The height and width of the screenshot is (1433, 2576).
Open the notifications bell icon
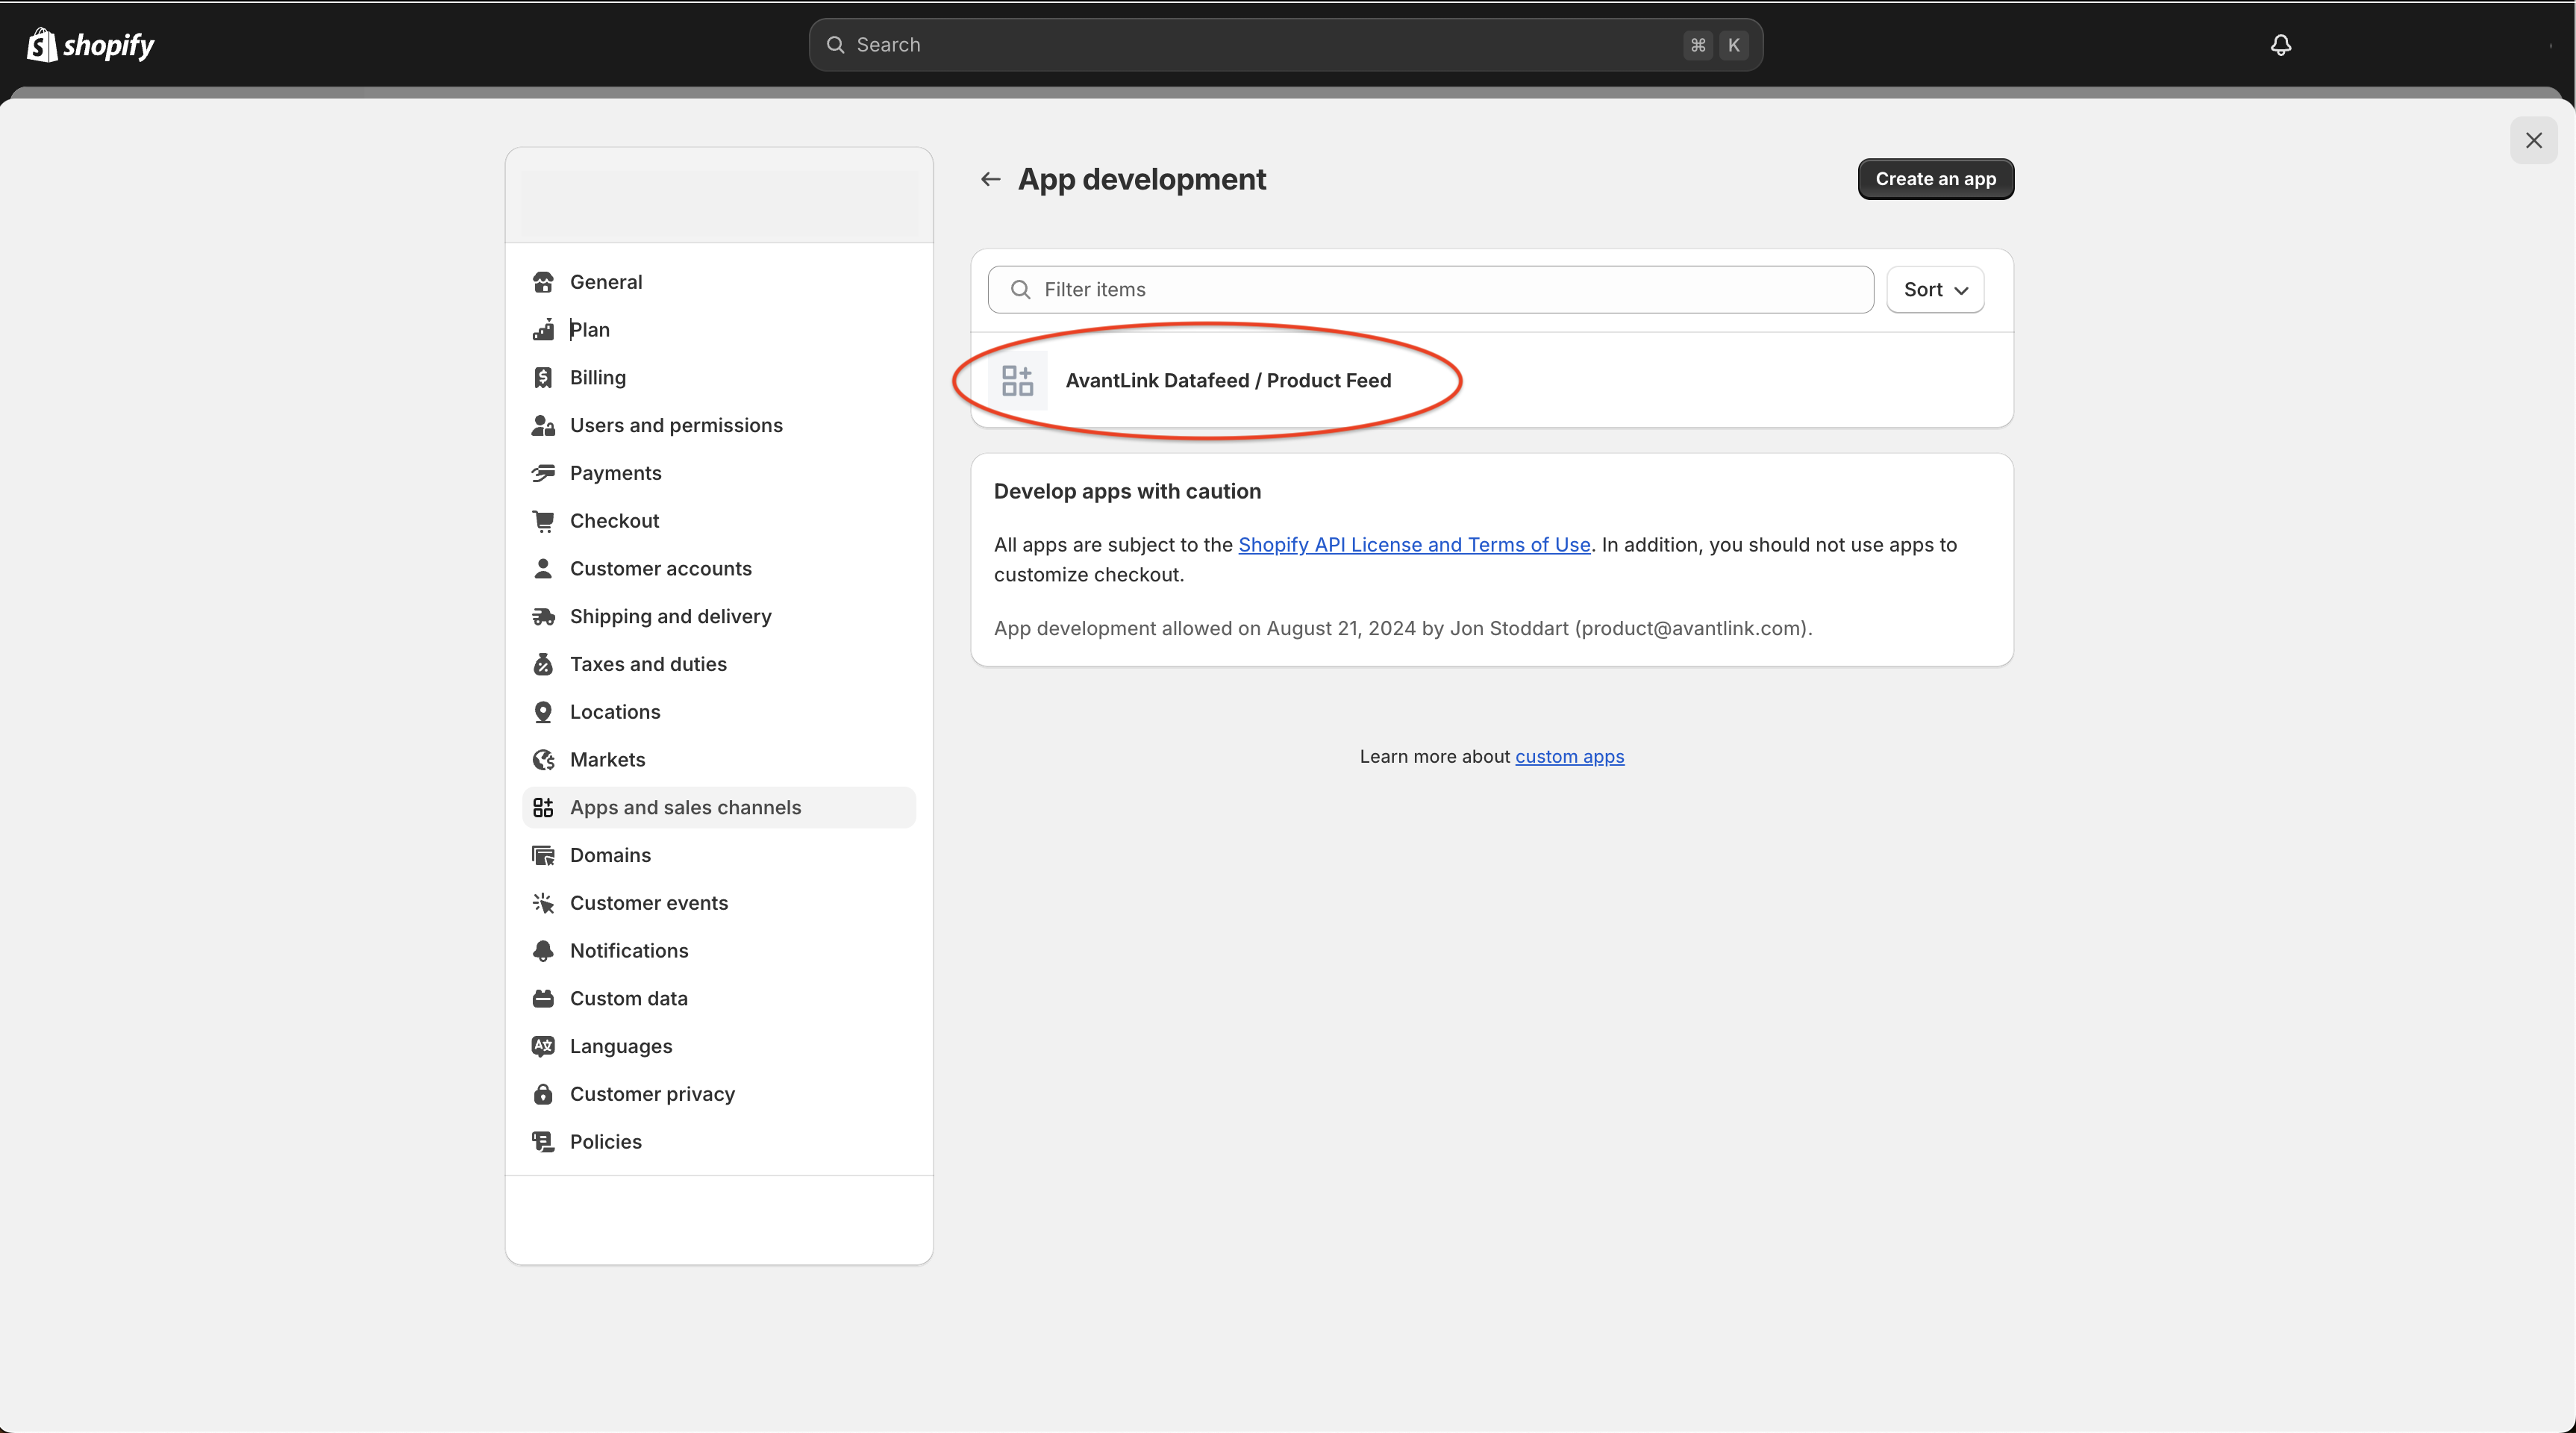point(2281,45)
